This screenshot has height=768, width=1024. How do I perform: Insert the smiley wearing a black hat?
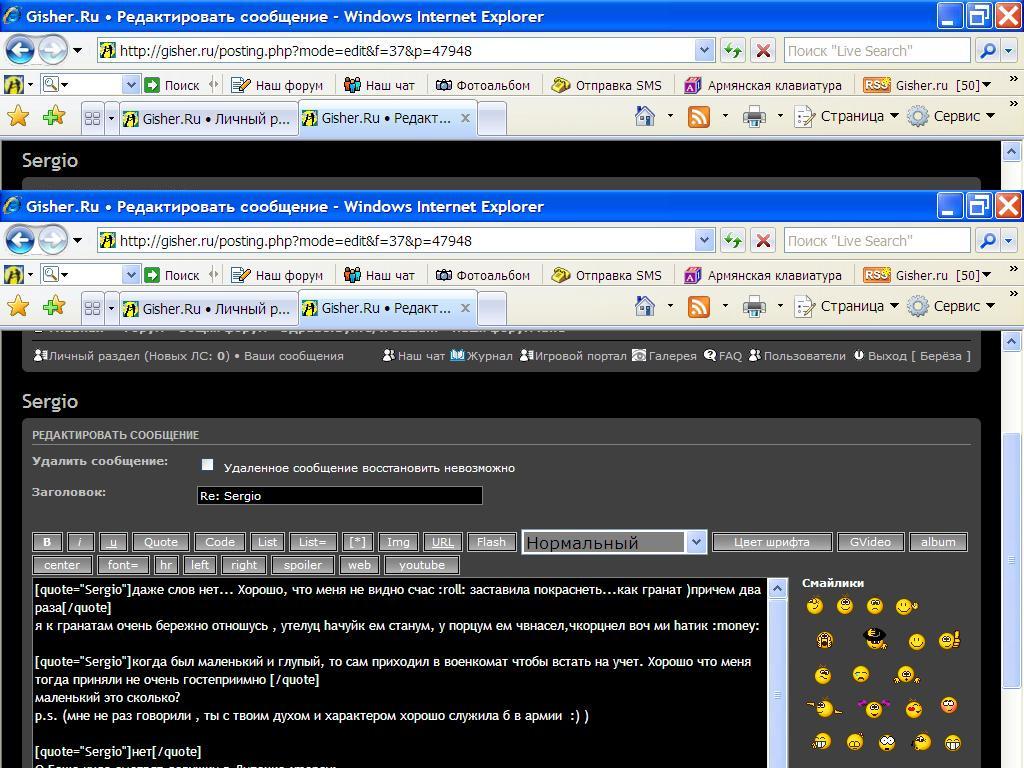pyautogui.click(x=875, y=638)
